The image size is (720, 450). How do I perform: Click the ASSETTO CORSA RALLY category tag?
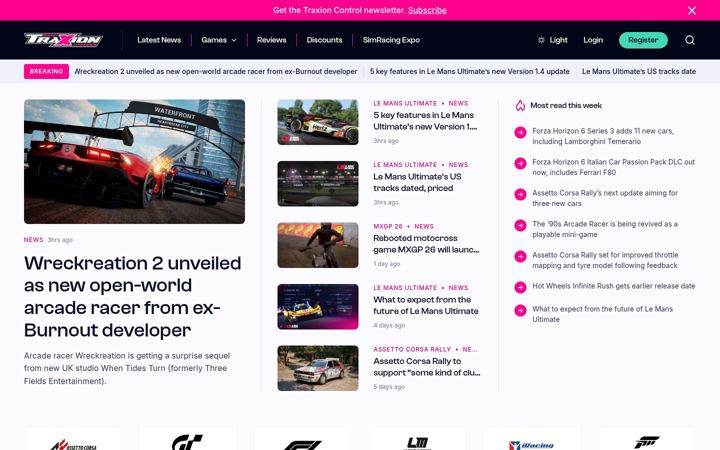click(x=412, y=349)
